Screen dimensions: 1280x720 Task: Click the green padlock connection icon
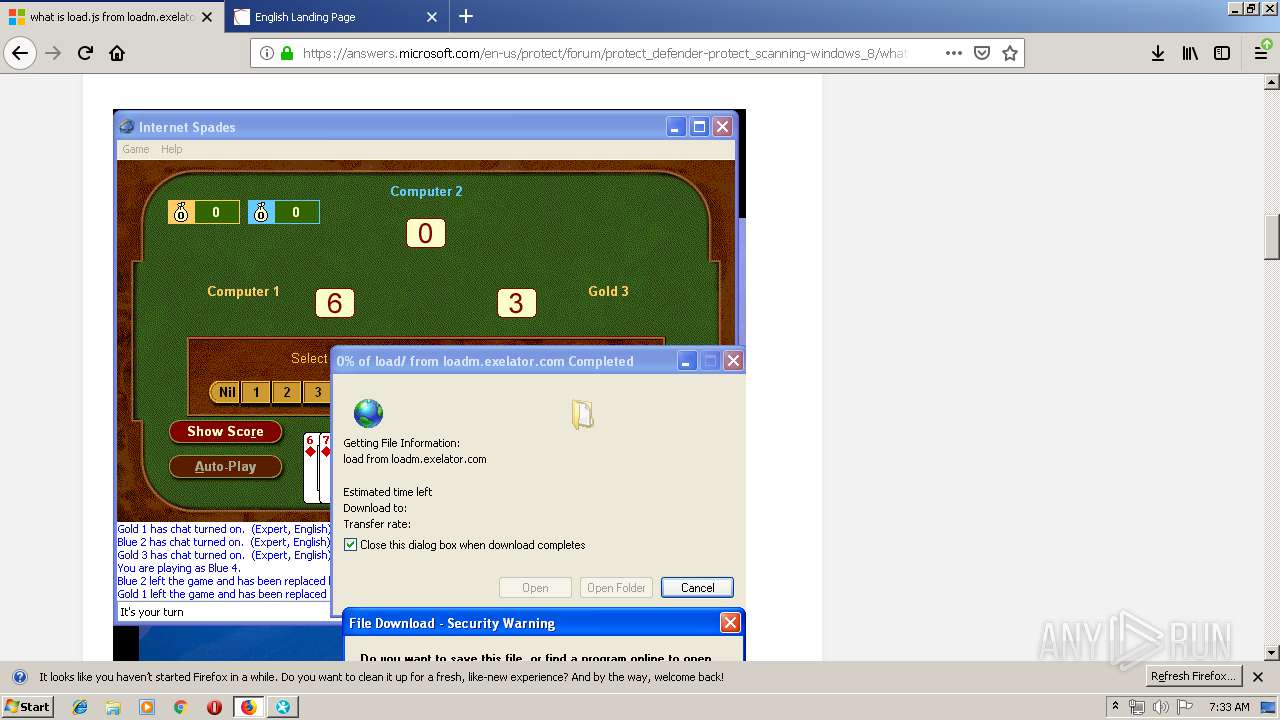click(x=287, y=53)
